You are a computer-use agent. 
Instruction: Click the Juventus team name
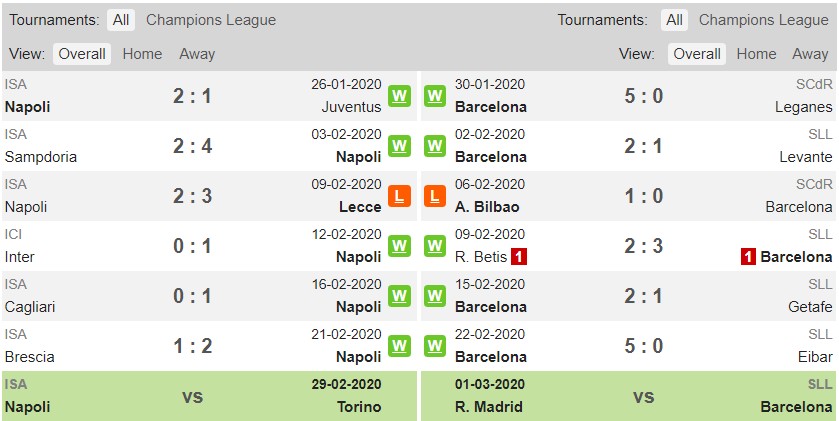[352, 107]
